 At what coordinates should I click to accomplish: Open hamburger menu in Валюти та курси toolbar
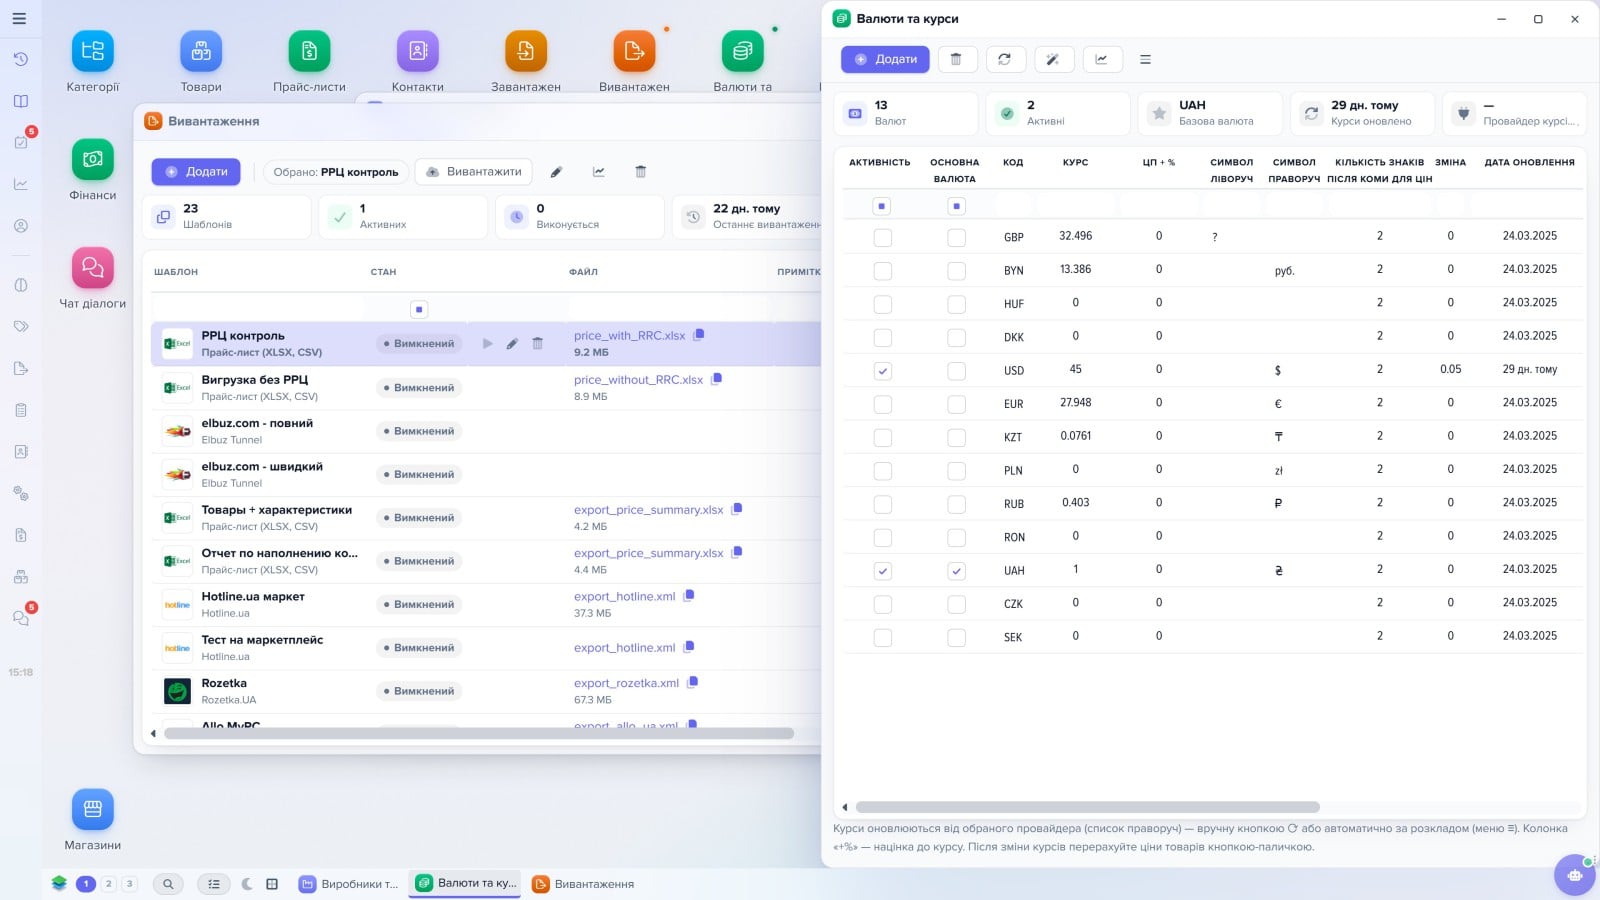[x=1146, y=60]
